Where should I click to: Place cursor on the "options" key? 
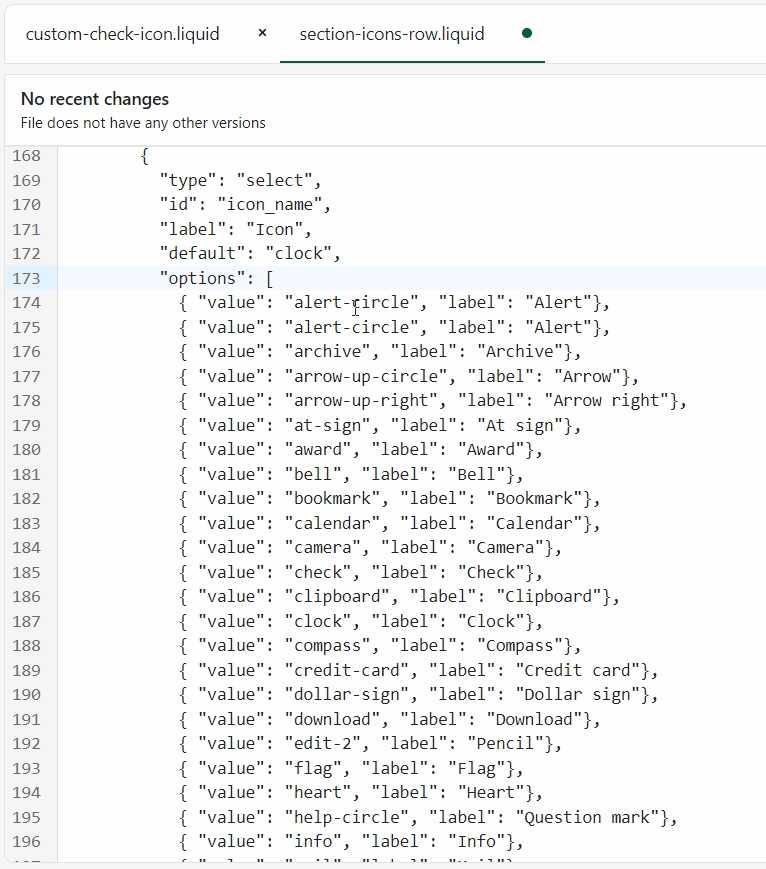pyautogui.click(x=203, y=278)
